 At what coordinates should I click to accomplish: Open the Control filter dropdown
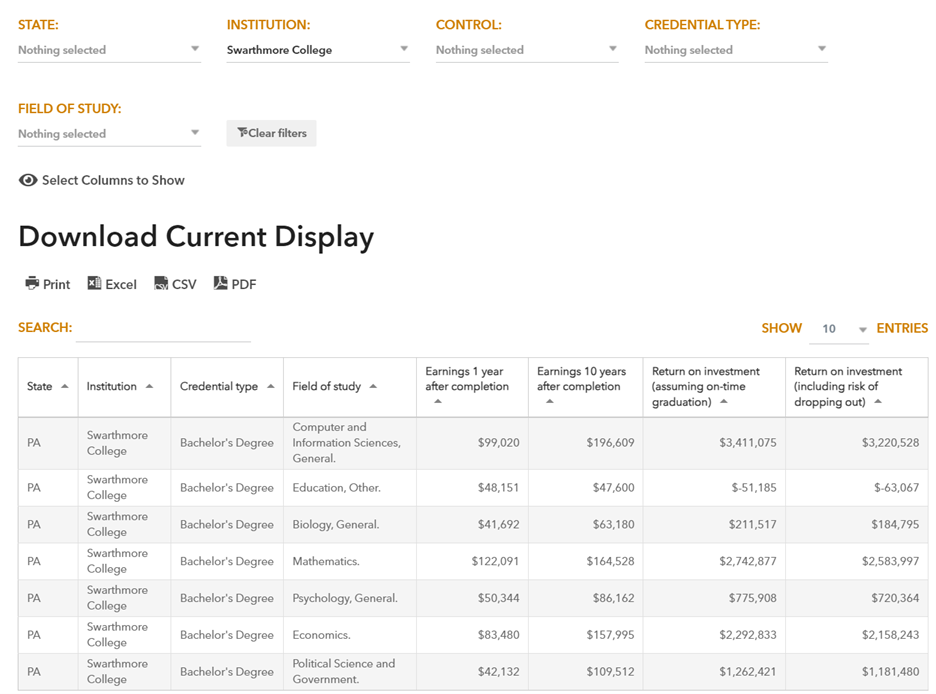[x=526, y=50]
